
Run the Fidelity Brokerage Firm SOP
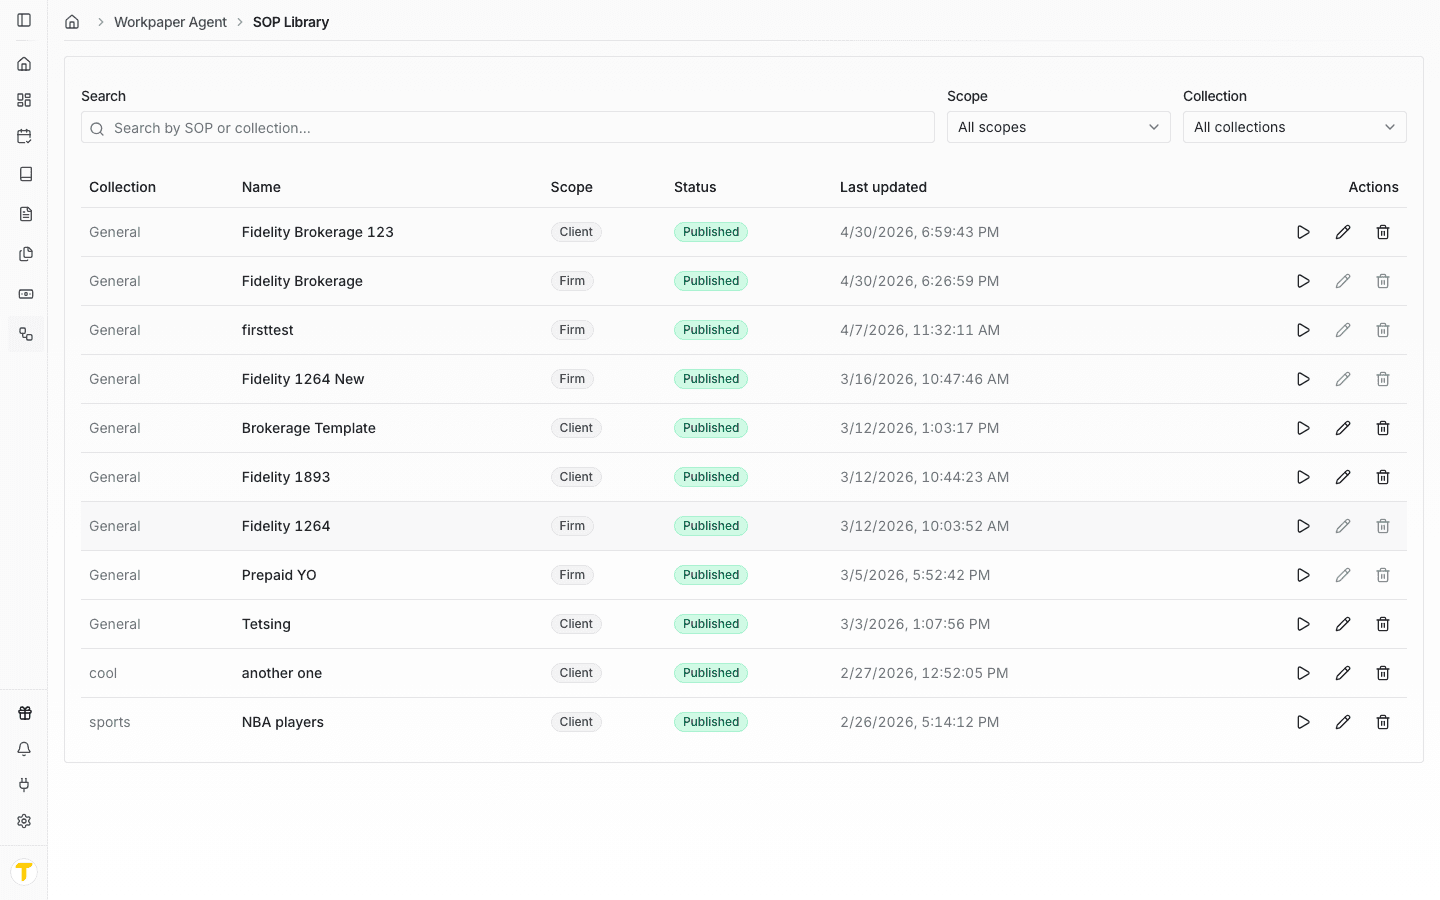coord(1303,281)
